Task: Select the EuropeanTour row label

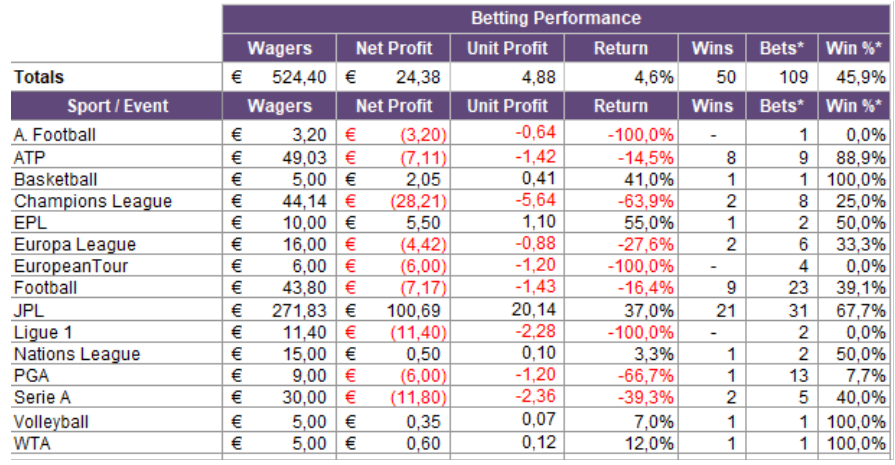Action: [x=71, y=266]
